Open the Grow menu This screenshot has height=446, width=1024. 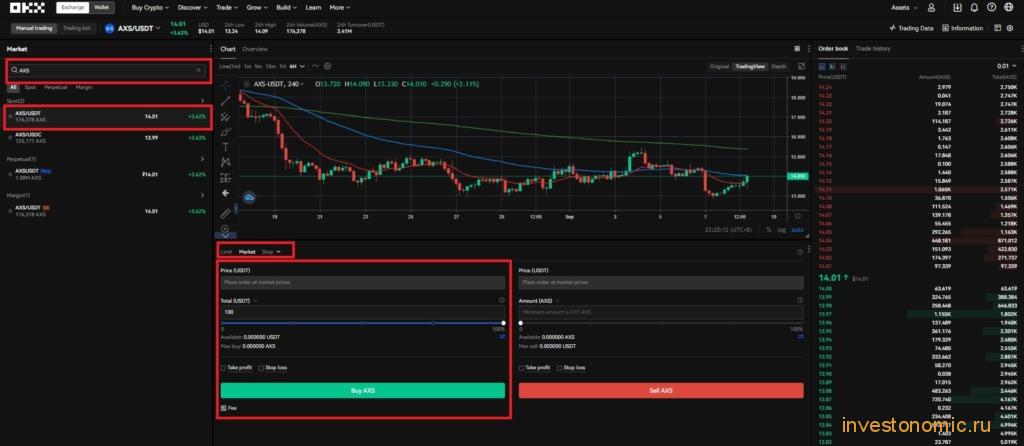(257, 8)
